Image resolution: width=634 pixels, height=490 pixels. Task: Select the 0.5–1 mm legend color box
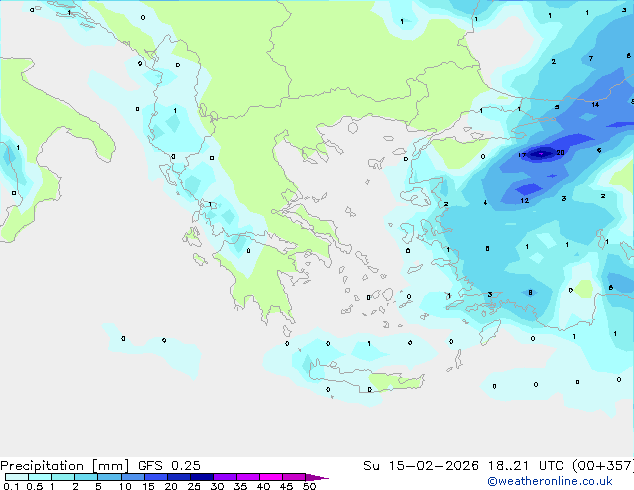click(40, 477)
